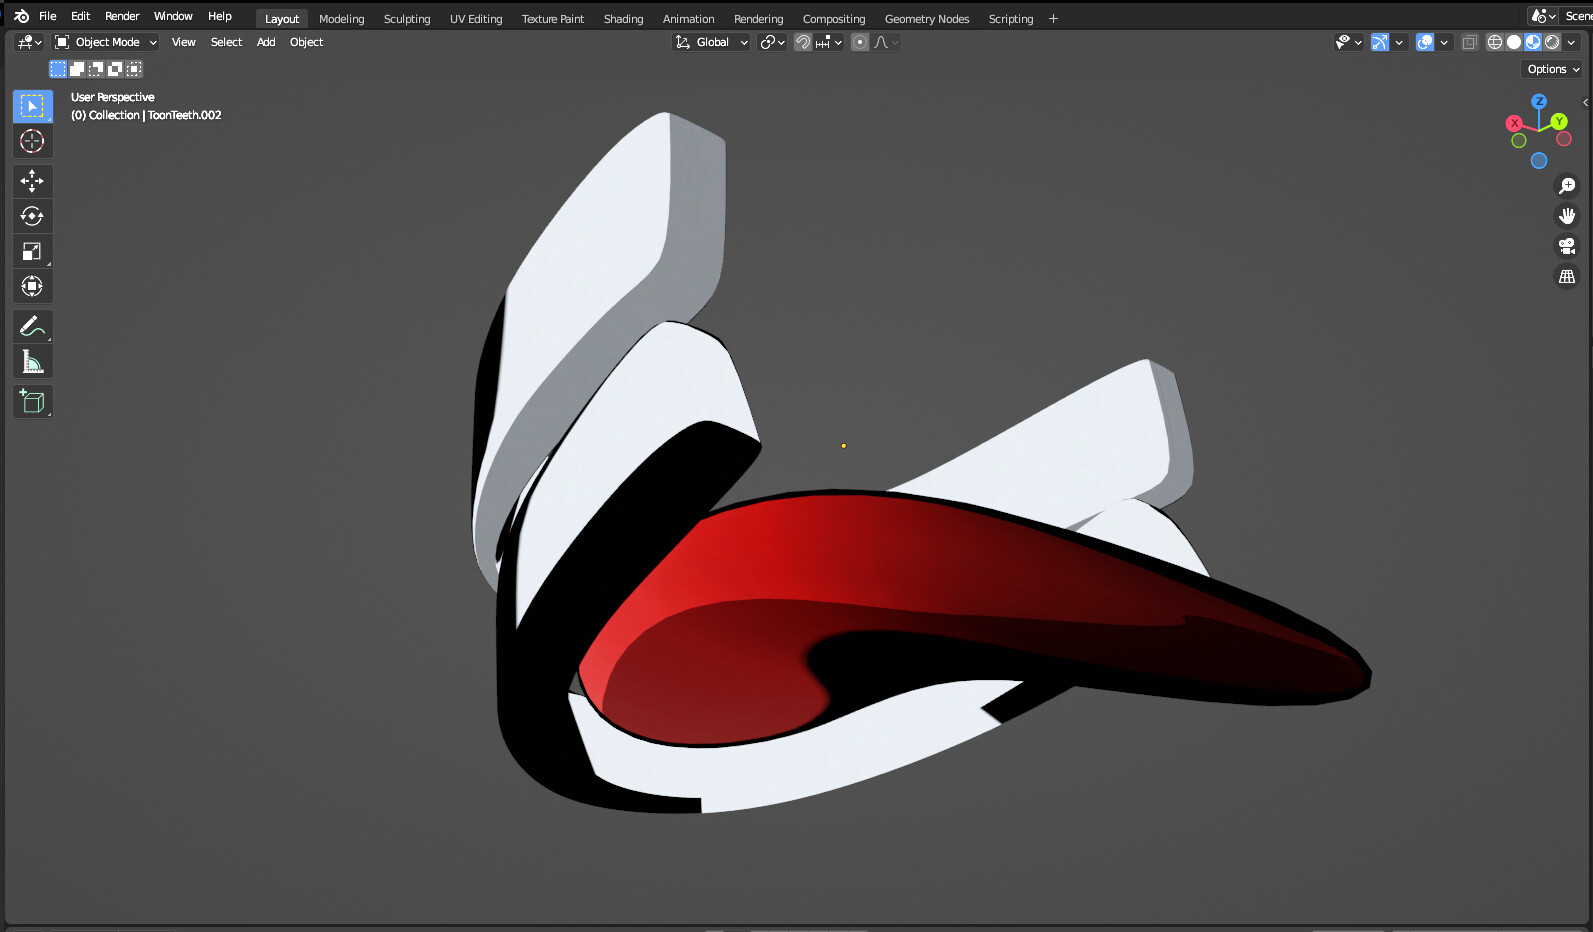Switch to Material Preview shading
This screenshot has width=1593, height=932.
1533,42
